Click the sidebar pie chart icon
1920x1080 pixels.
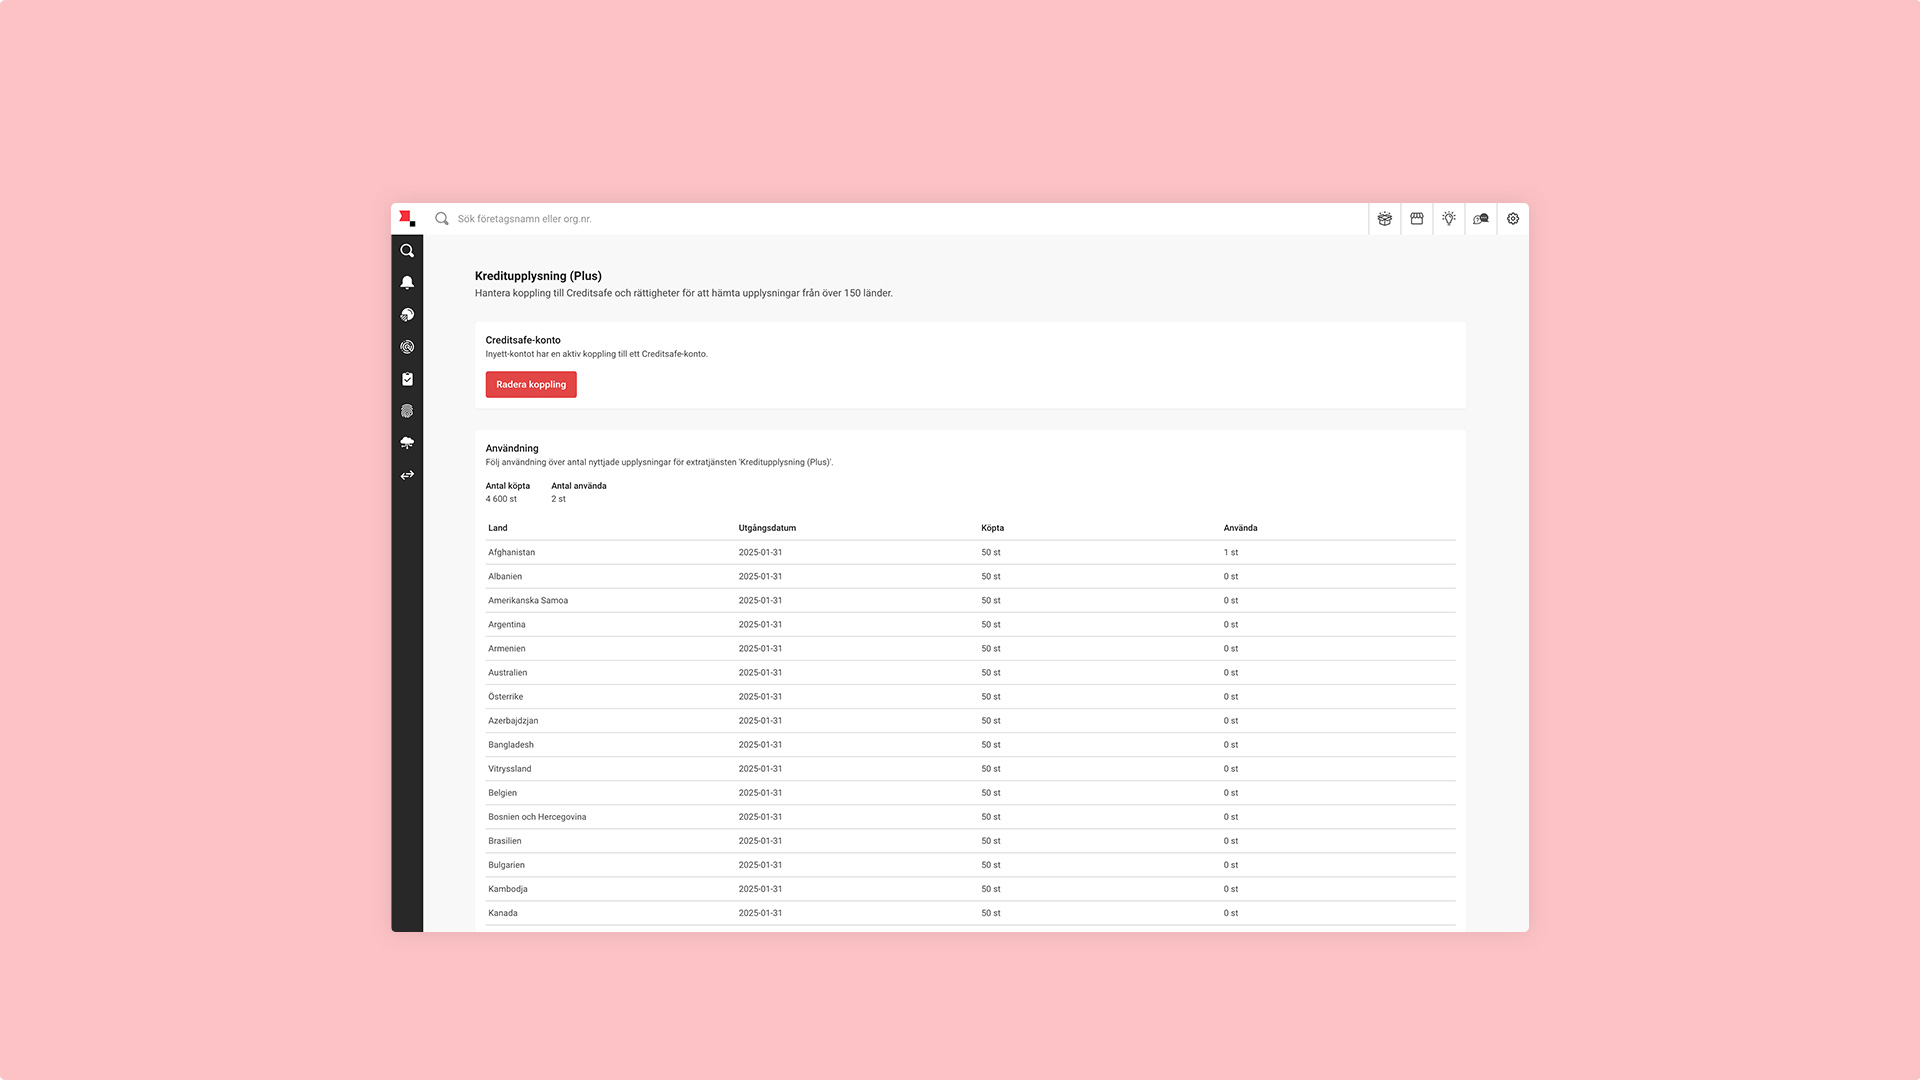pyautogui.click(x=407, y=315)
